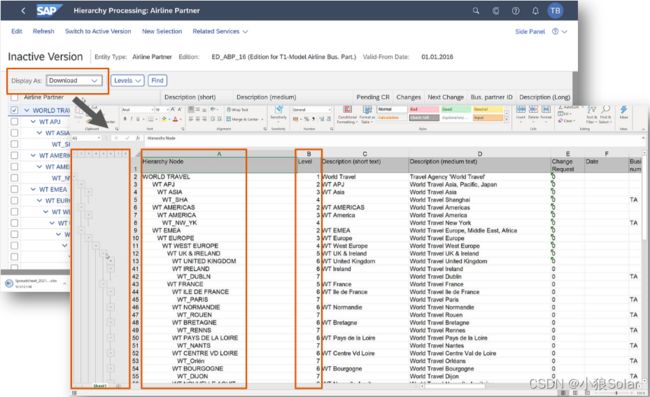Click the Find button
650x397 pixels.
158,80
